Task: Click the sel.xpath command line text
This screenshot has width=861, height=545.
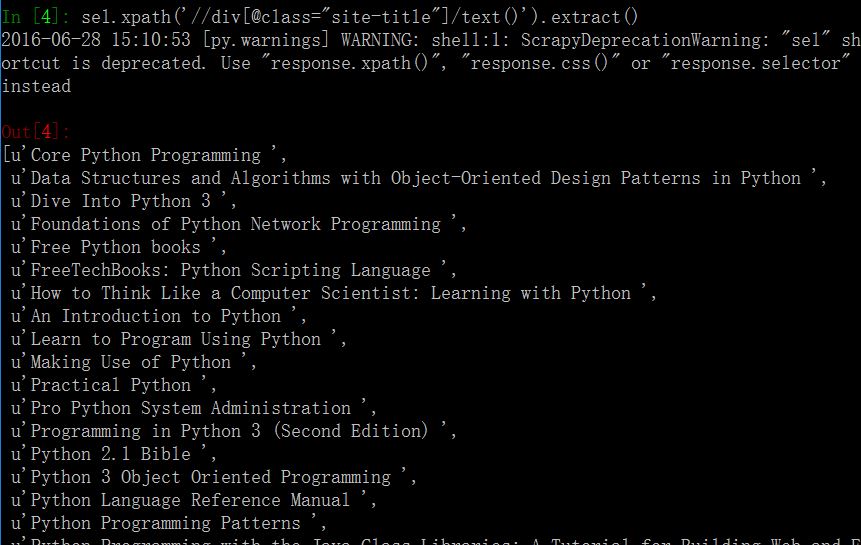Action: click(x=360, y=16)
